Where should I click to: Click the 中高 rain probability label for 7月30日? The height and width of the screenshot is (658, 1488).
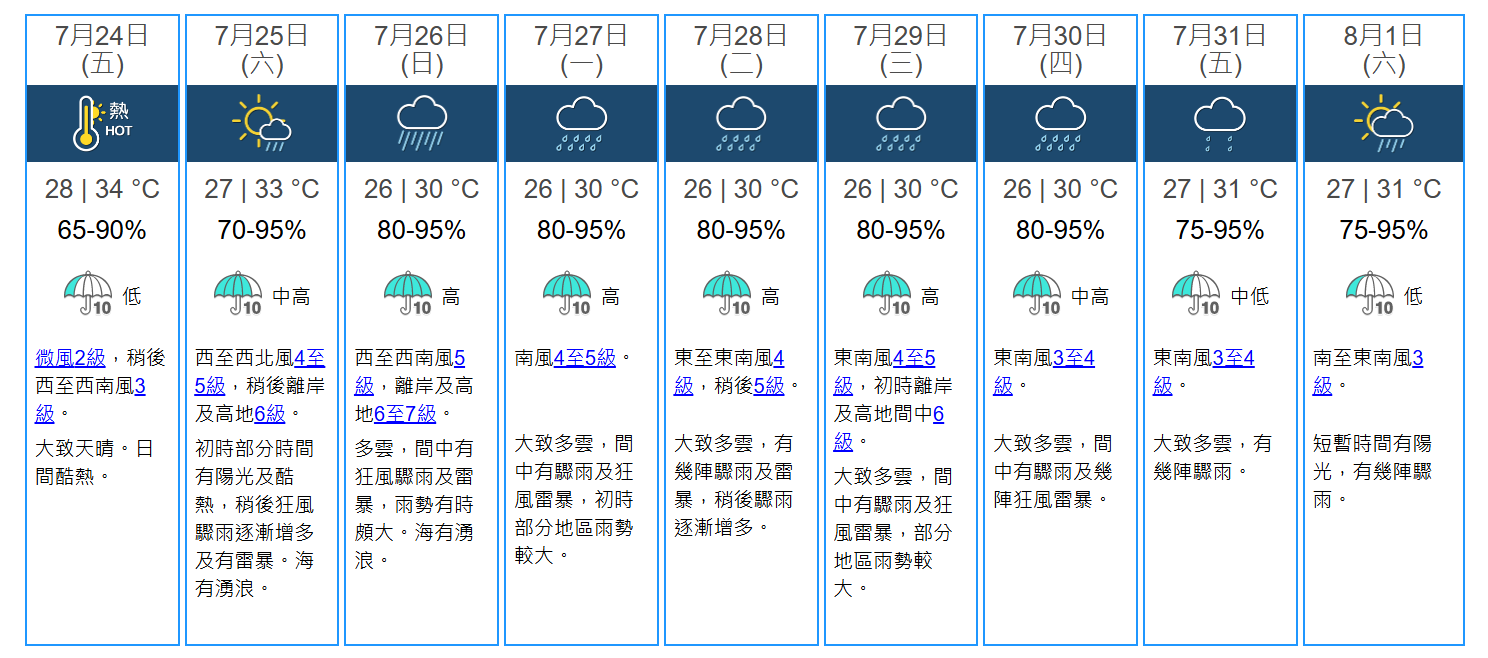(x=1091, y=296)
